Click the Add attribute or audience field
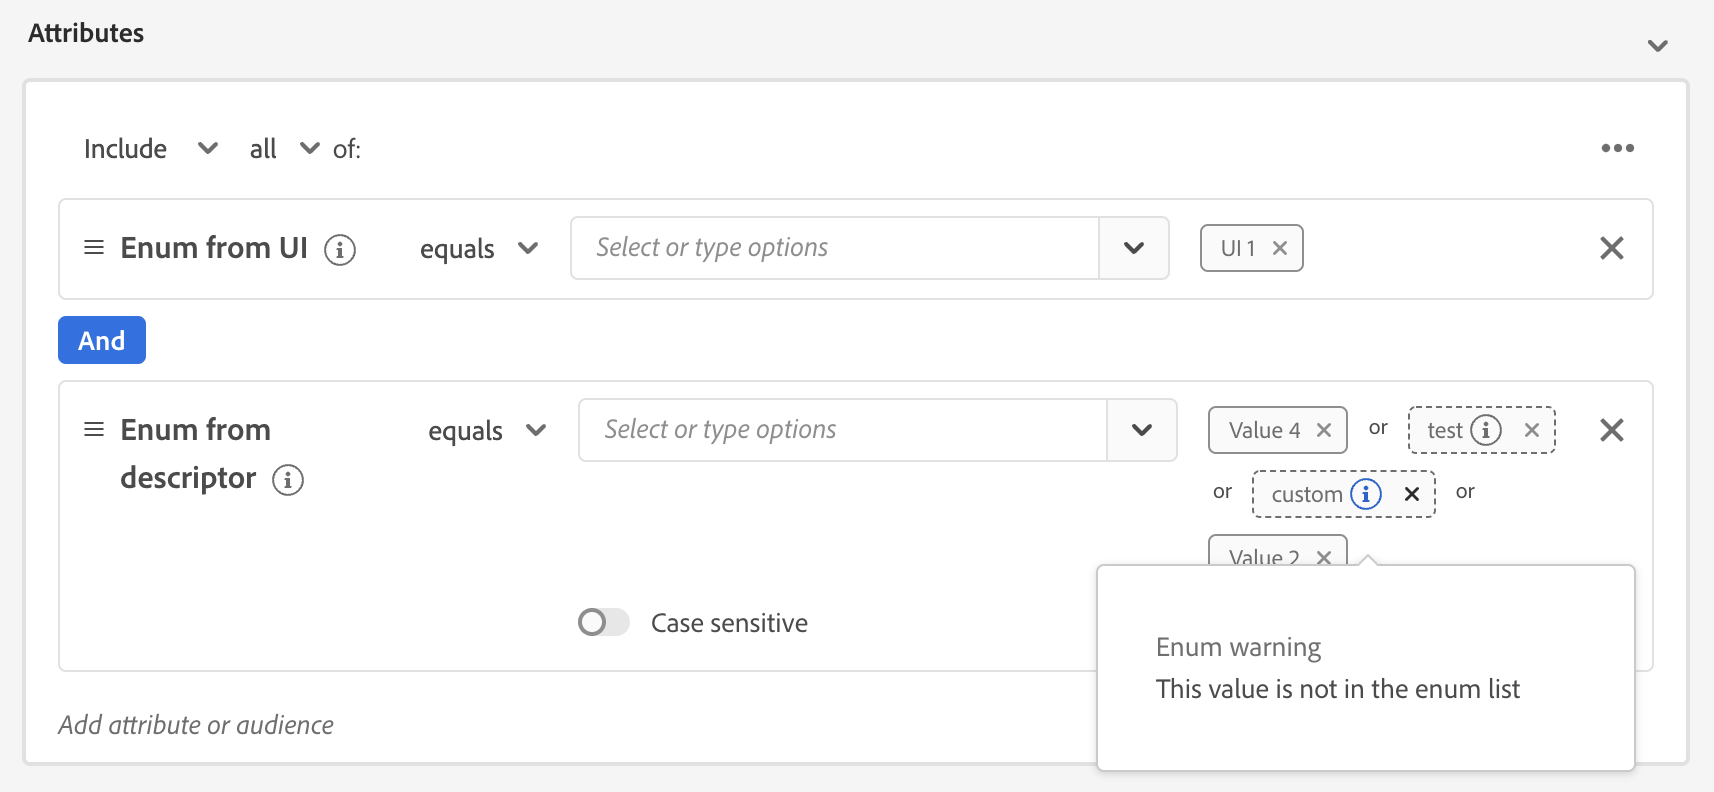This screenshot has height=792, width=1714. [196, 725]
